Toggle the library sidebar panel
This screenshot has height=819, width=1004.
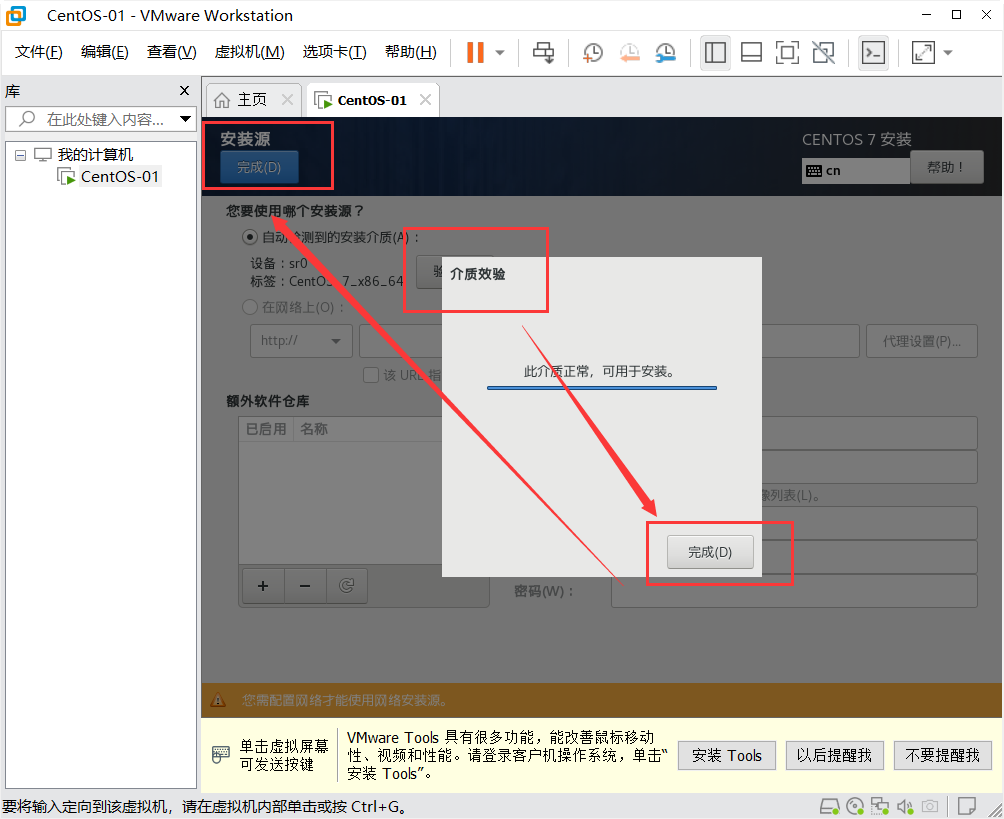coord(715,52)
